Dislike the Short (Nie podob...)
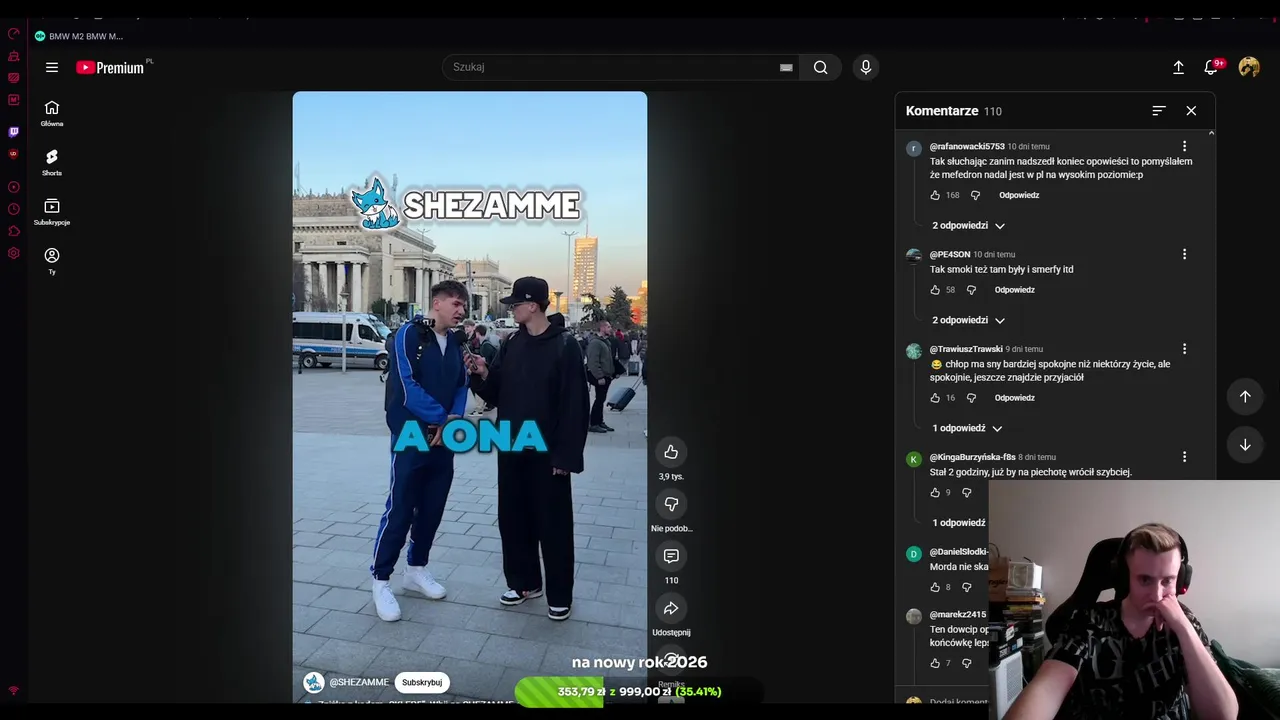Image resolution: width=1280 pixels, height=720 pixels. pos(671,504)
